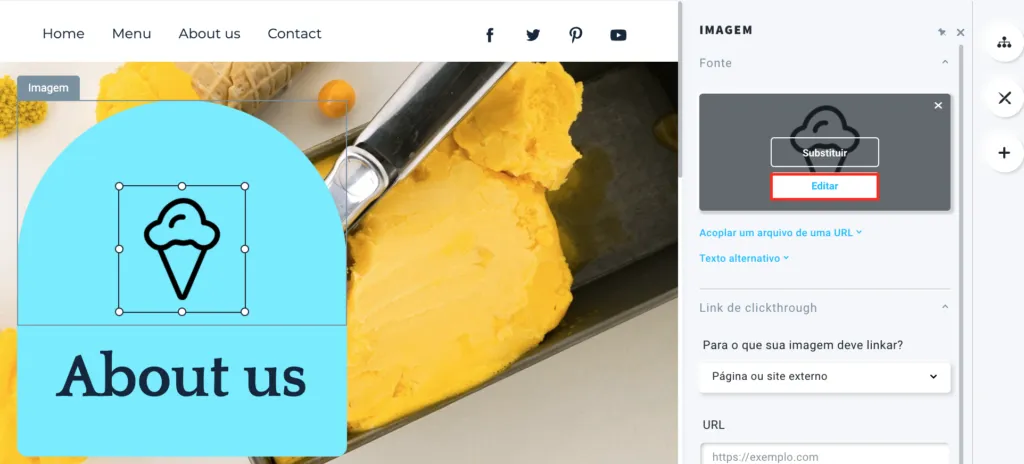Screen dimensions: 1024x464
Task: Open the Página ou site externo dropdown
Action: pos(825,376)
